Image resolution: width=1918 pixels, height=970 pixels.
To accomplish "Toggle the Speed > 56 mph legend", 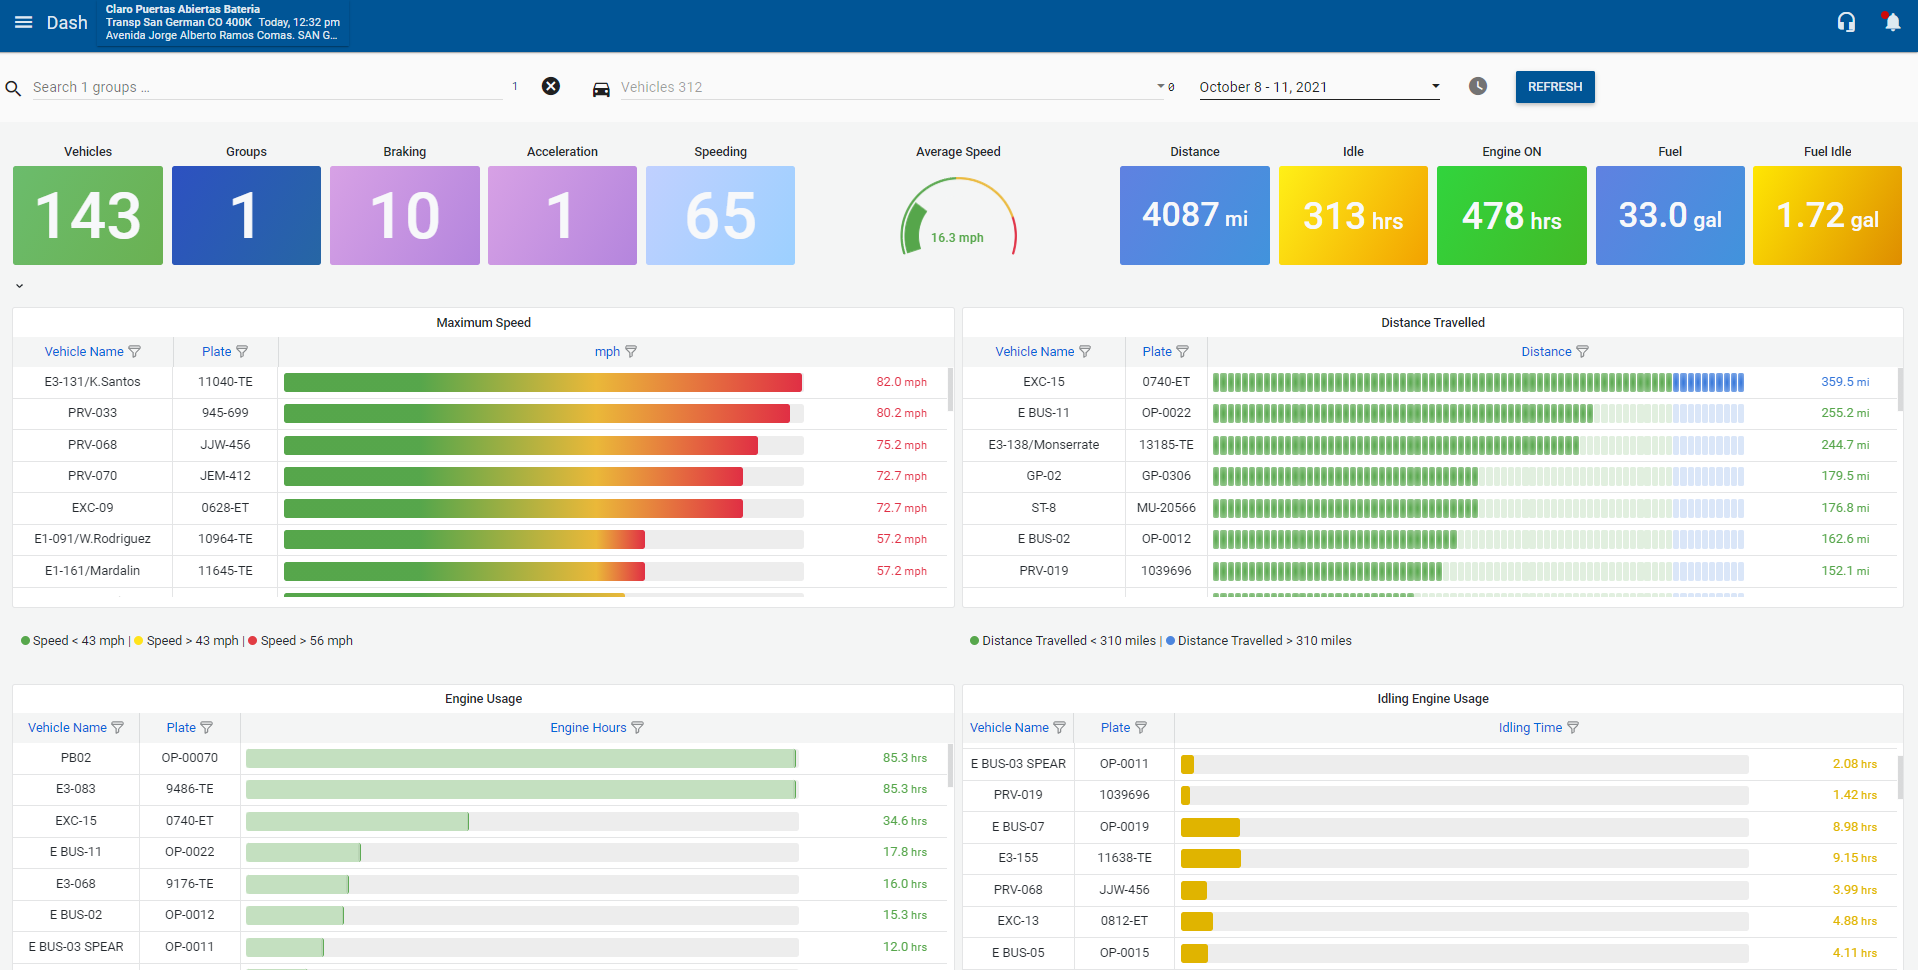I will [x=300, y=641].
